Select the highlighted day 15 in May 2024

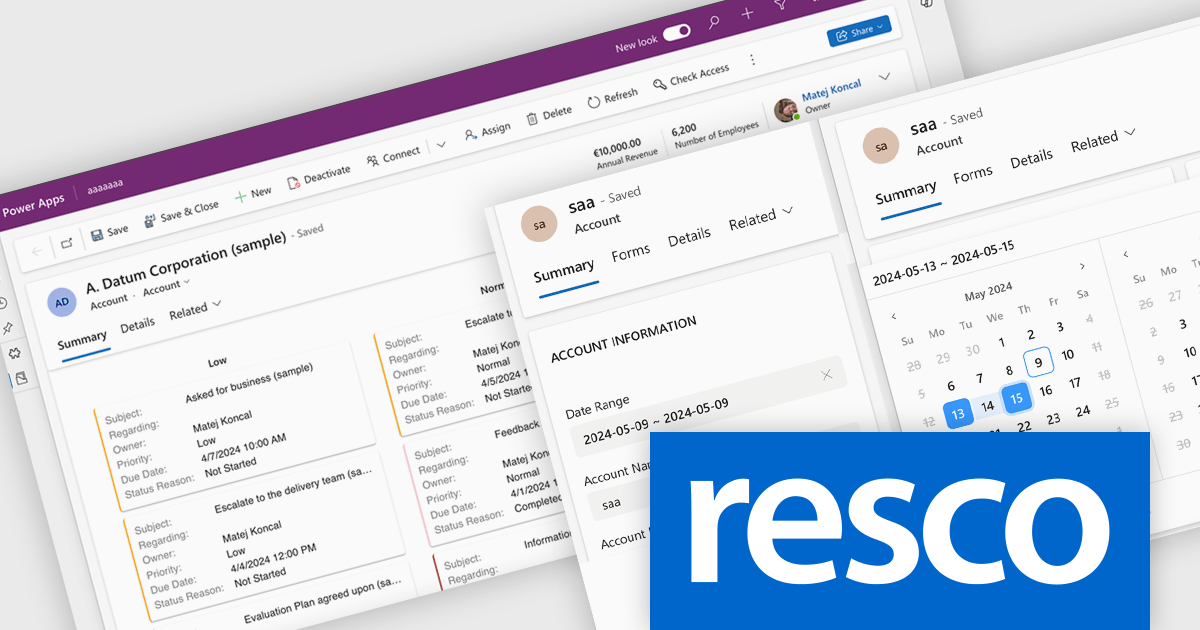[x=1015, y=398]
